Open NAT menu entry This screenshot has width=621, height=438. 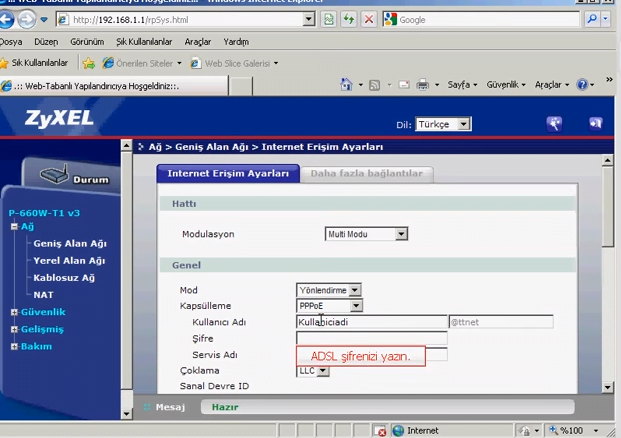click(x=43, y=295)
